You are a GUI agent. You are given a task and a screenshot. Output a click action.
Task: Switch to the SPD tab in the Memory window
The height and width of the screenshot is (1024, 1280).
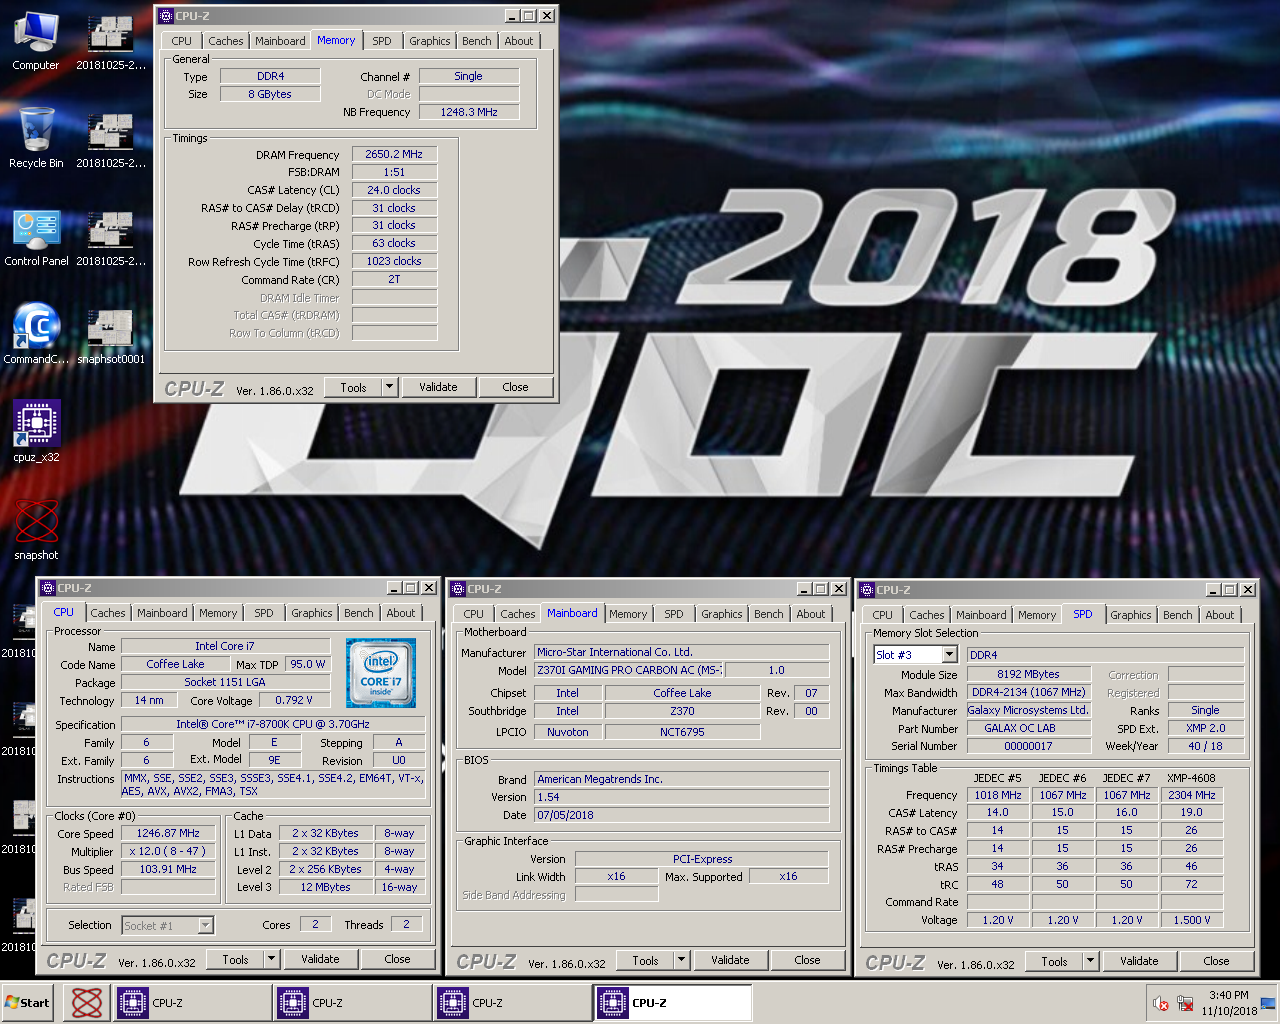pyautogui.click(x=382, y=41)
